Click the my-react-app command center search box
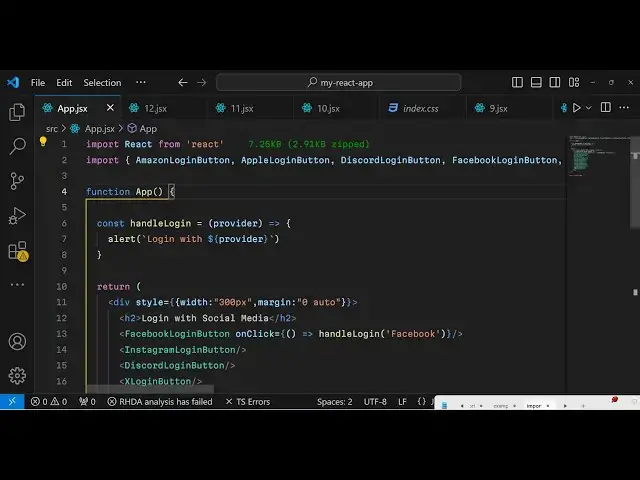This screenshot has height=480, width=640. click(x=339, y=82)
